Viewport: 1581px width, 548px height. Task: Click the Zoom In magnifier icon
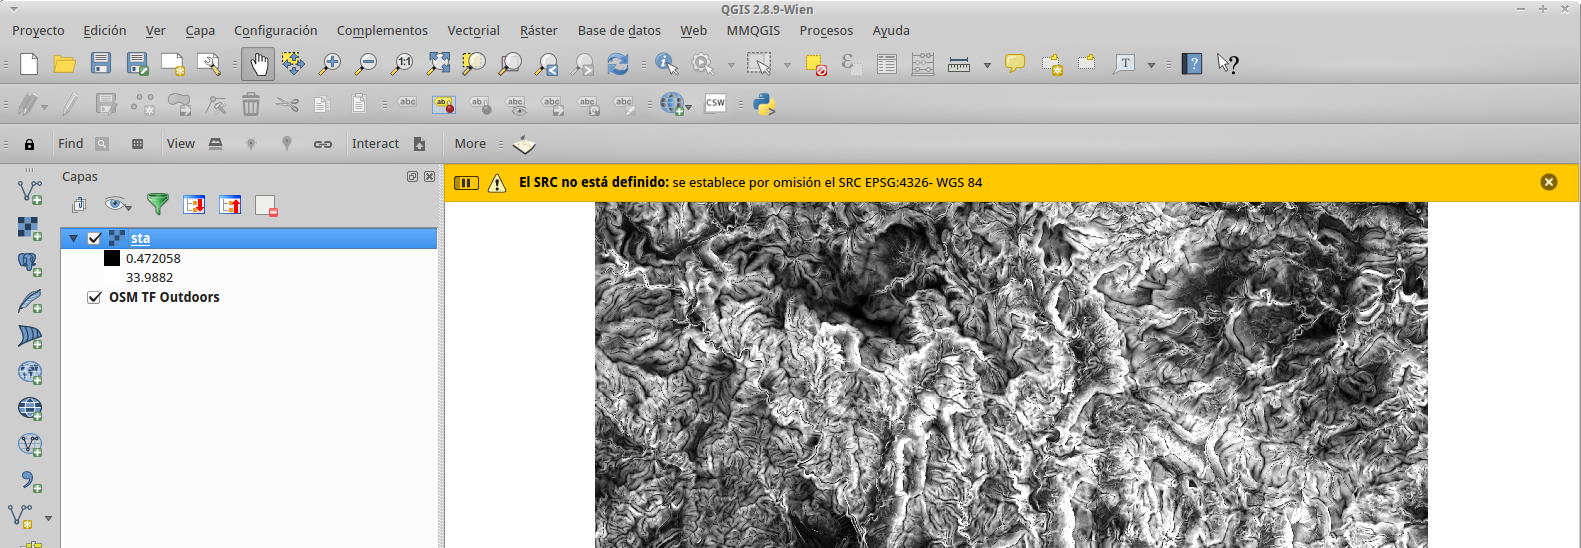tap(329, 64)
